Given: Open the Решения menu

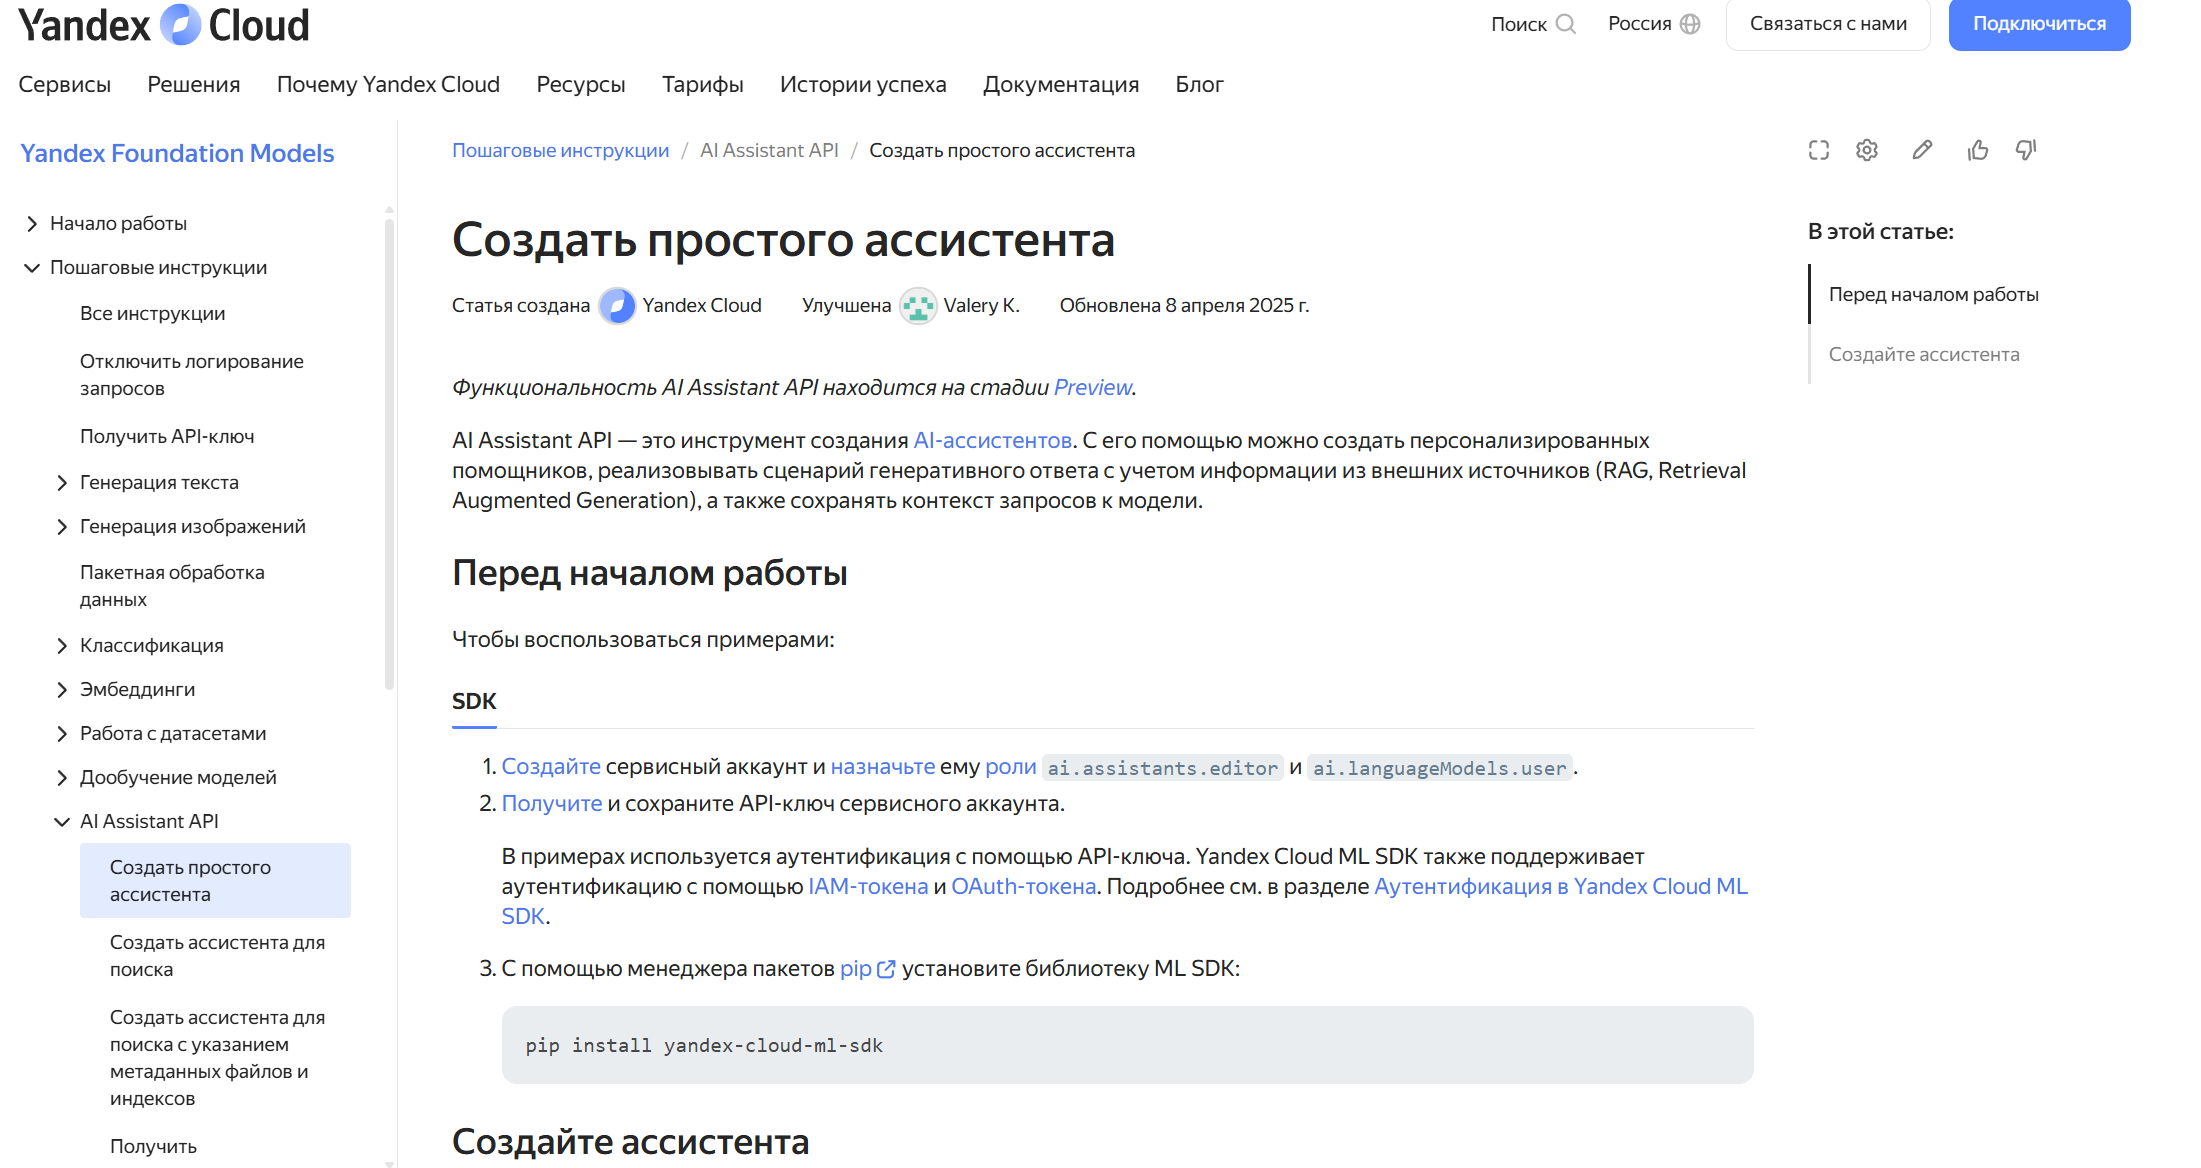Looking at the screenshot, I should [194, 85].
